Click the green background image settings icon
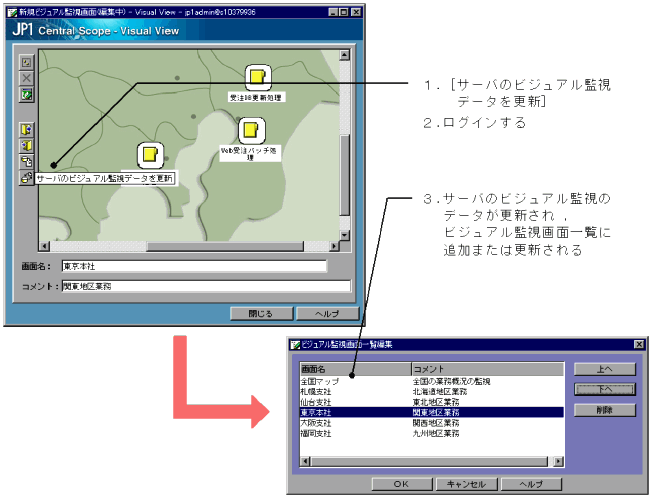The image size is (651, 498). [x=27, y=94]
